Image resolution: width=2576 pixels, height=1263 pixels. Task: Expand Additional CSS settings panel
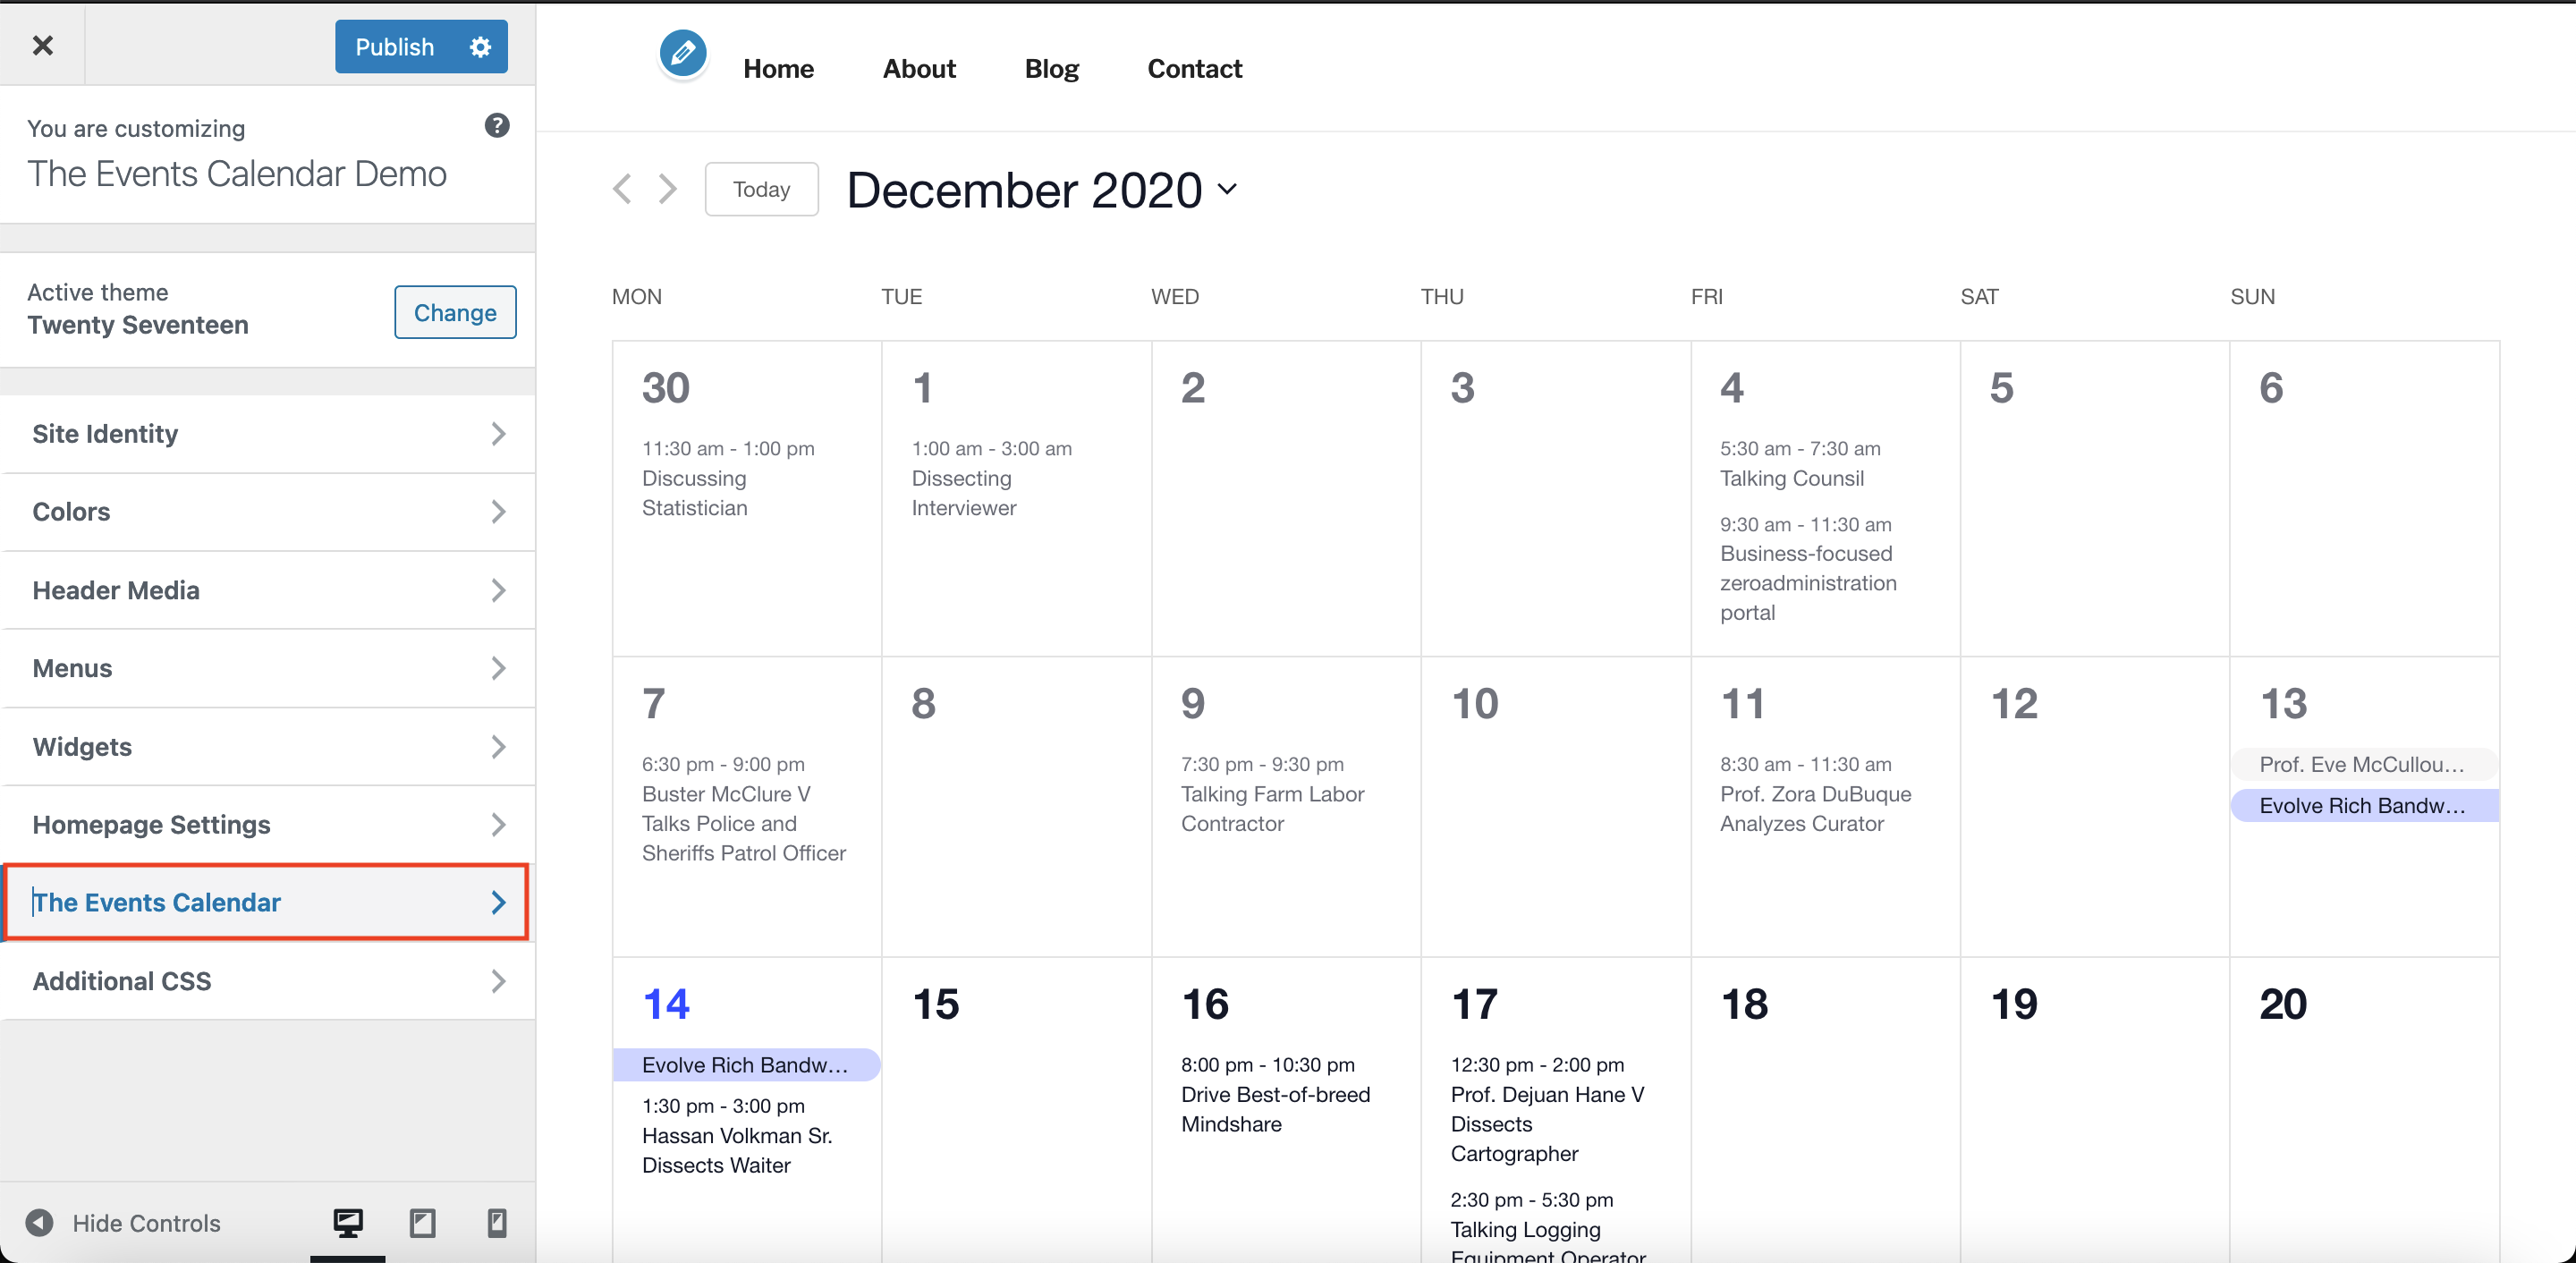(267, 979)
